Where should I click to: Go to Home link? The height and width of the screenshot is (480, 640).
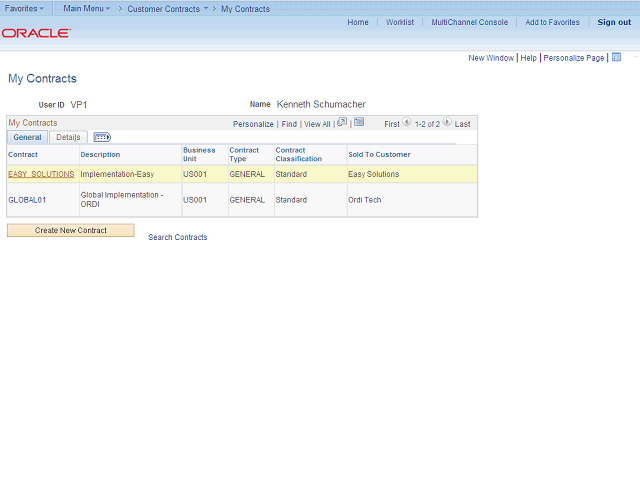pos(358,22)
